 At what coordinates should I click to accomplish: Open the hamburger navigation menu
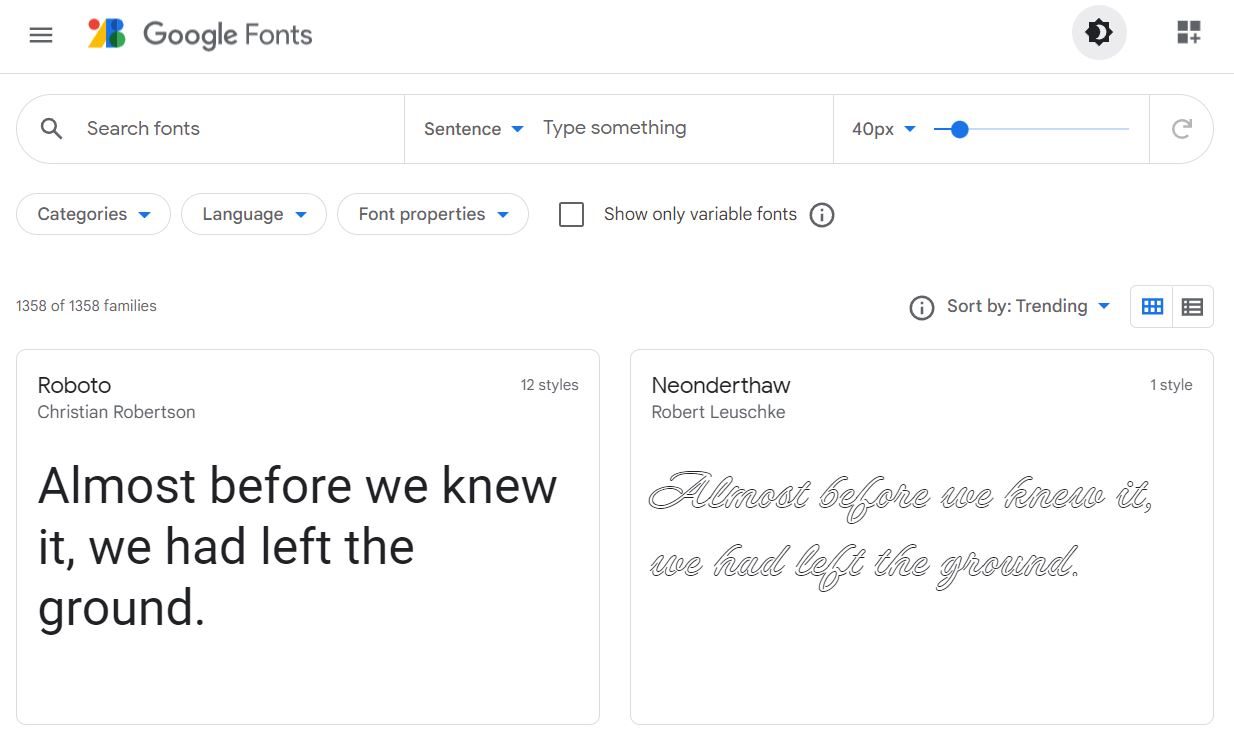(41, 35)
